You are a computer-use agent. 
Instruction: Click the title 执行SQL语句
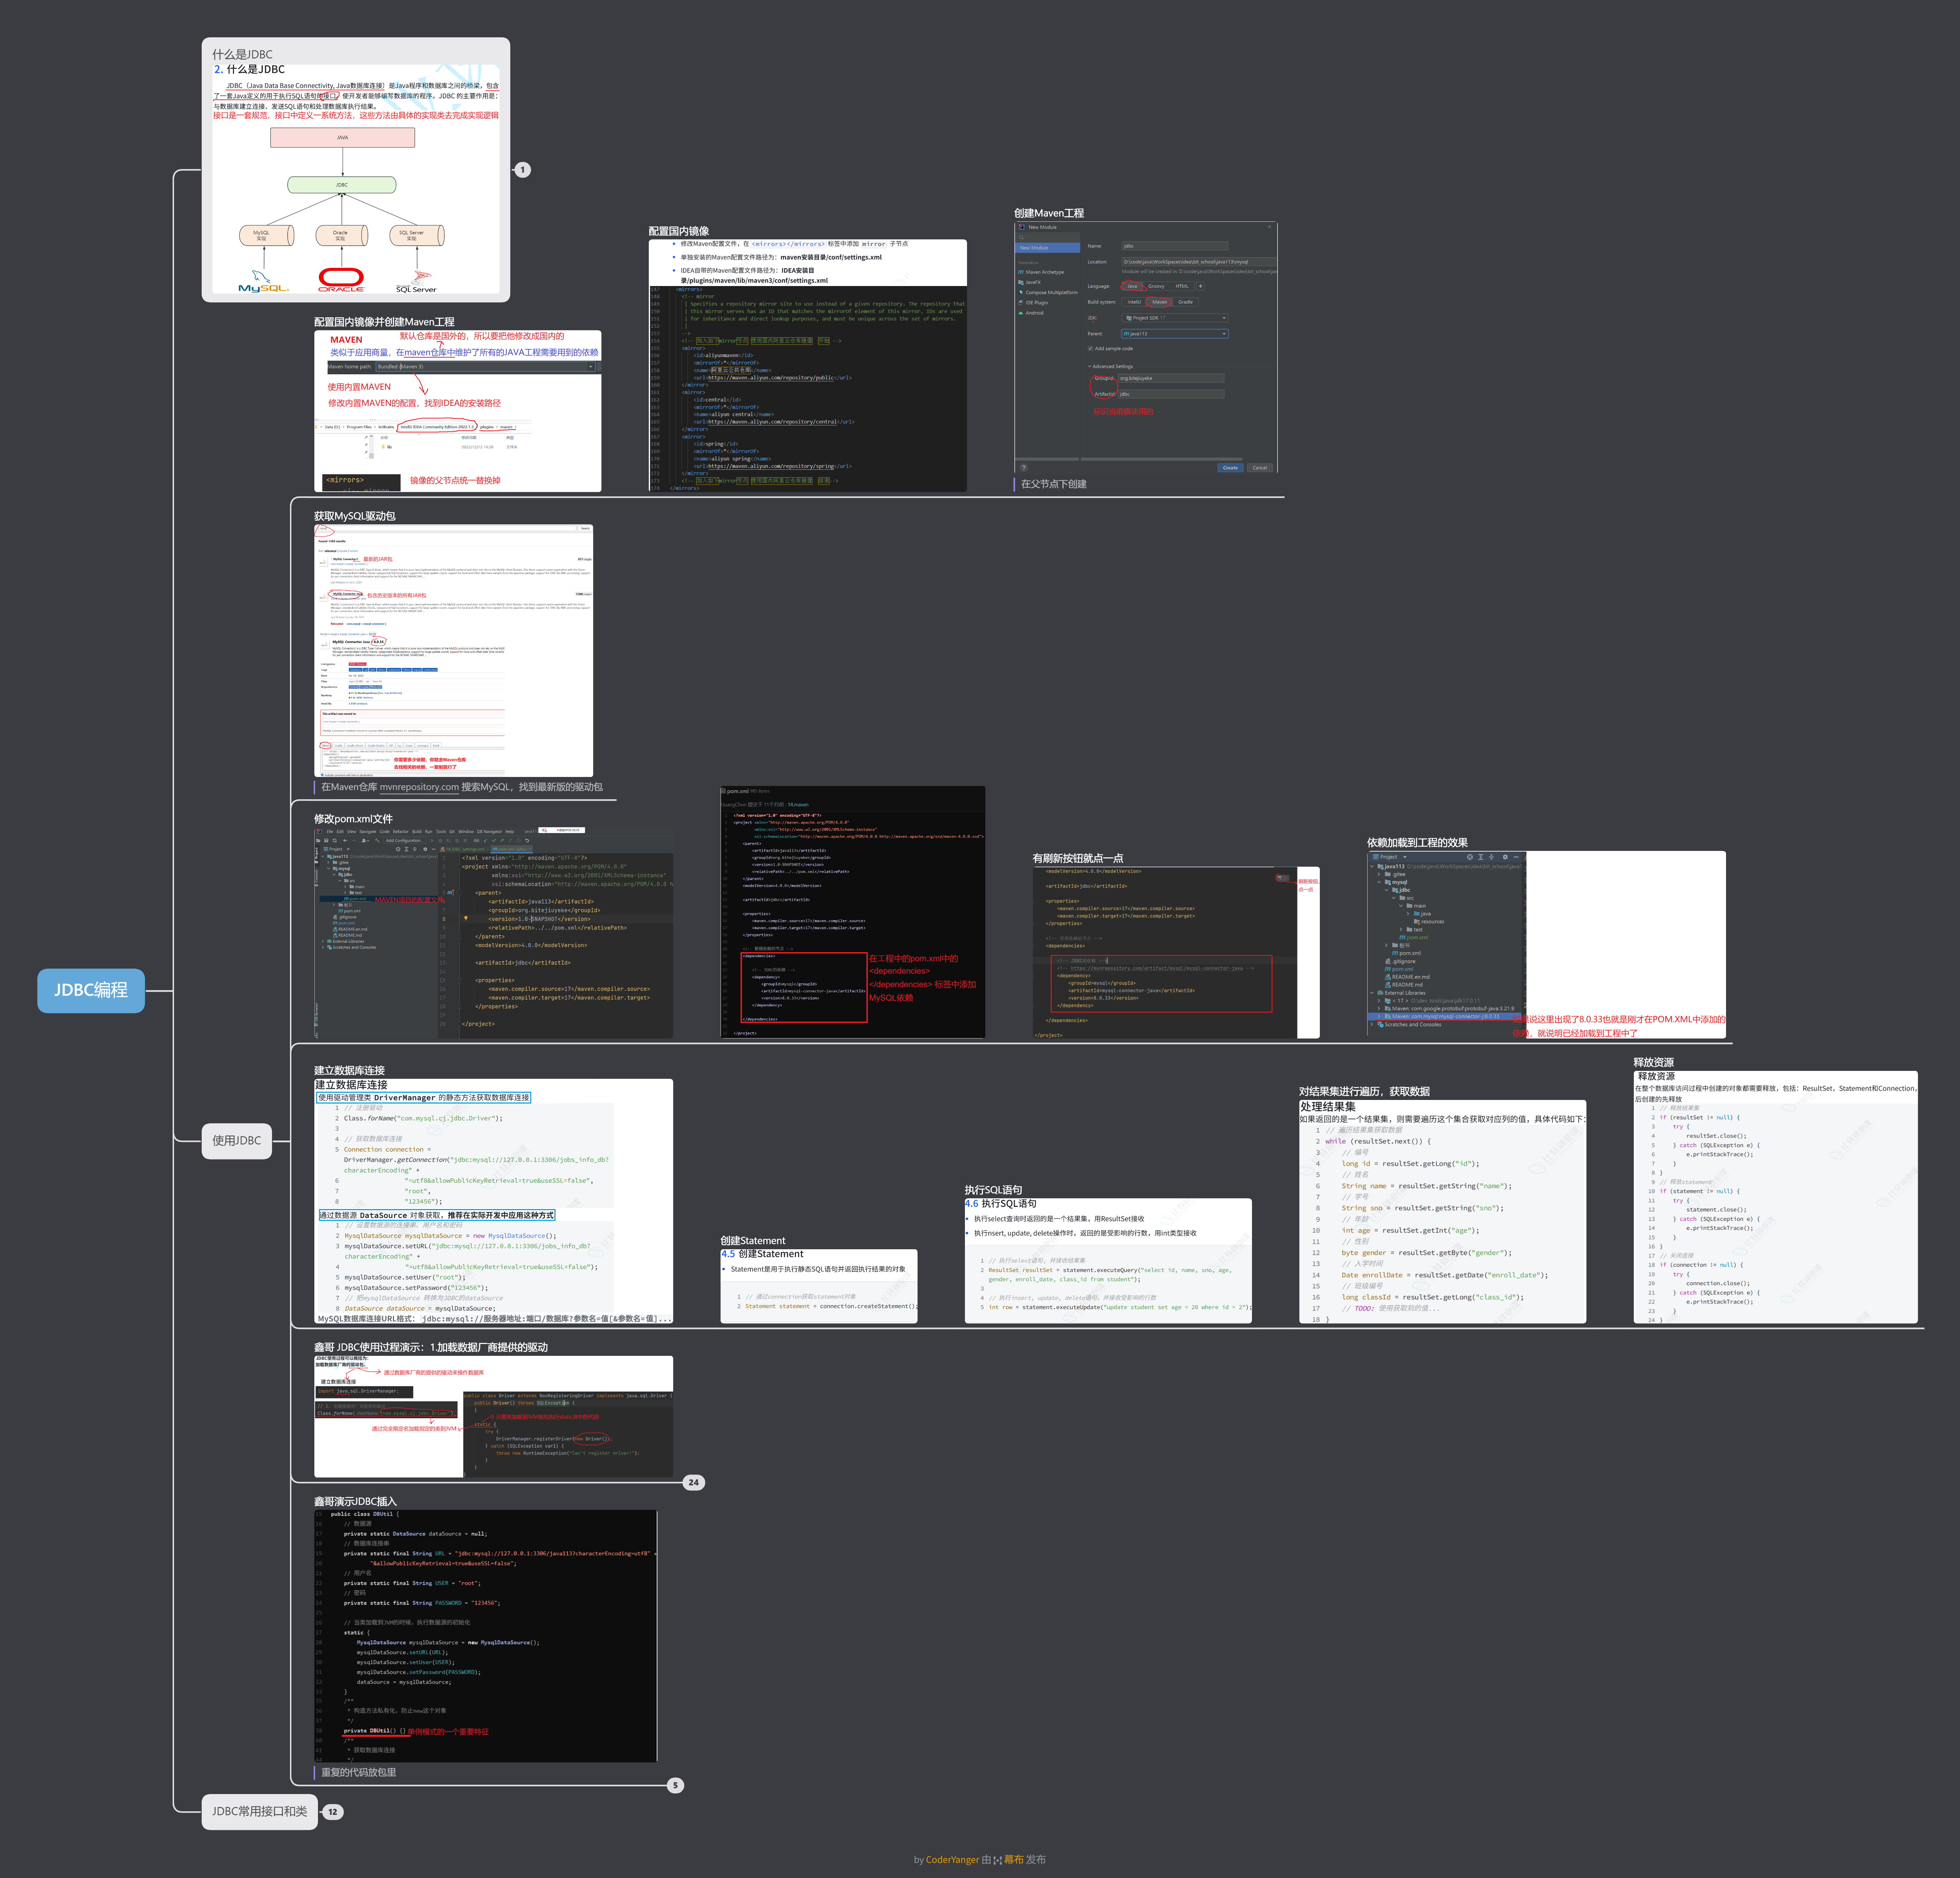[993, 1190]
